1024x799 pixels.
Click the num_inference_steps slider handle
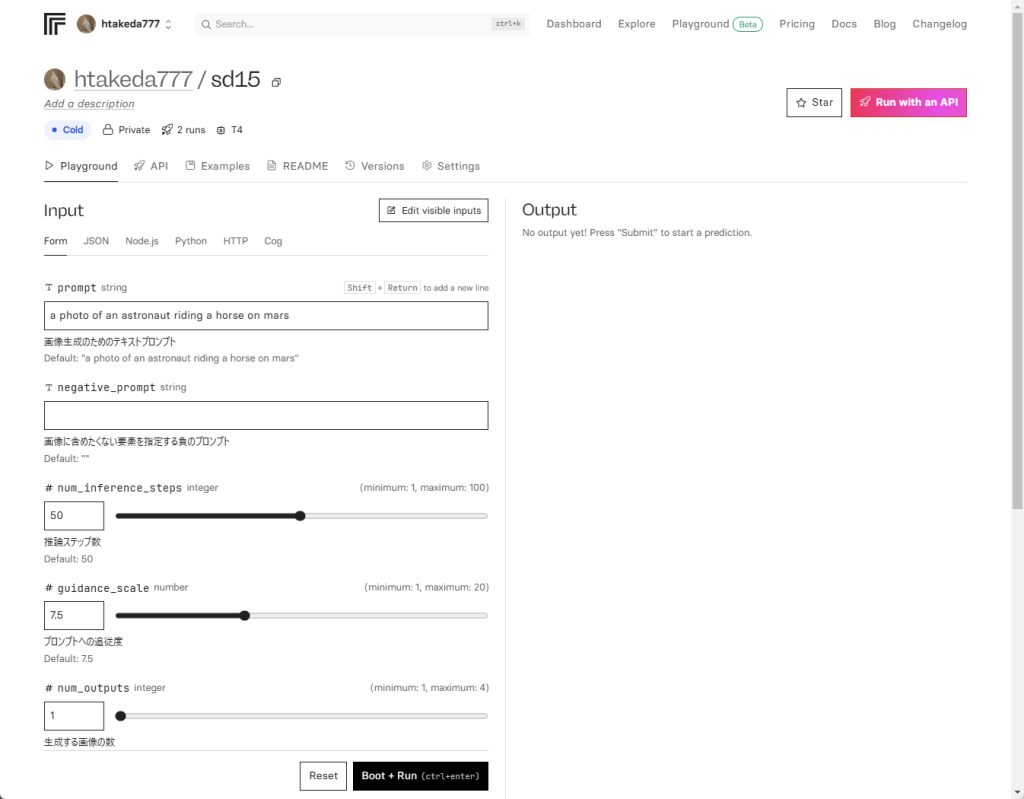[x=300, y=516]
